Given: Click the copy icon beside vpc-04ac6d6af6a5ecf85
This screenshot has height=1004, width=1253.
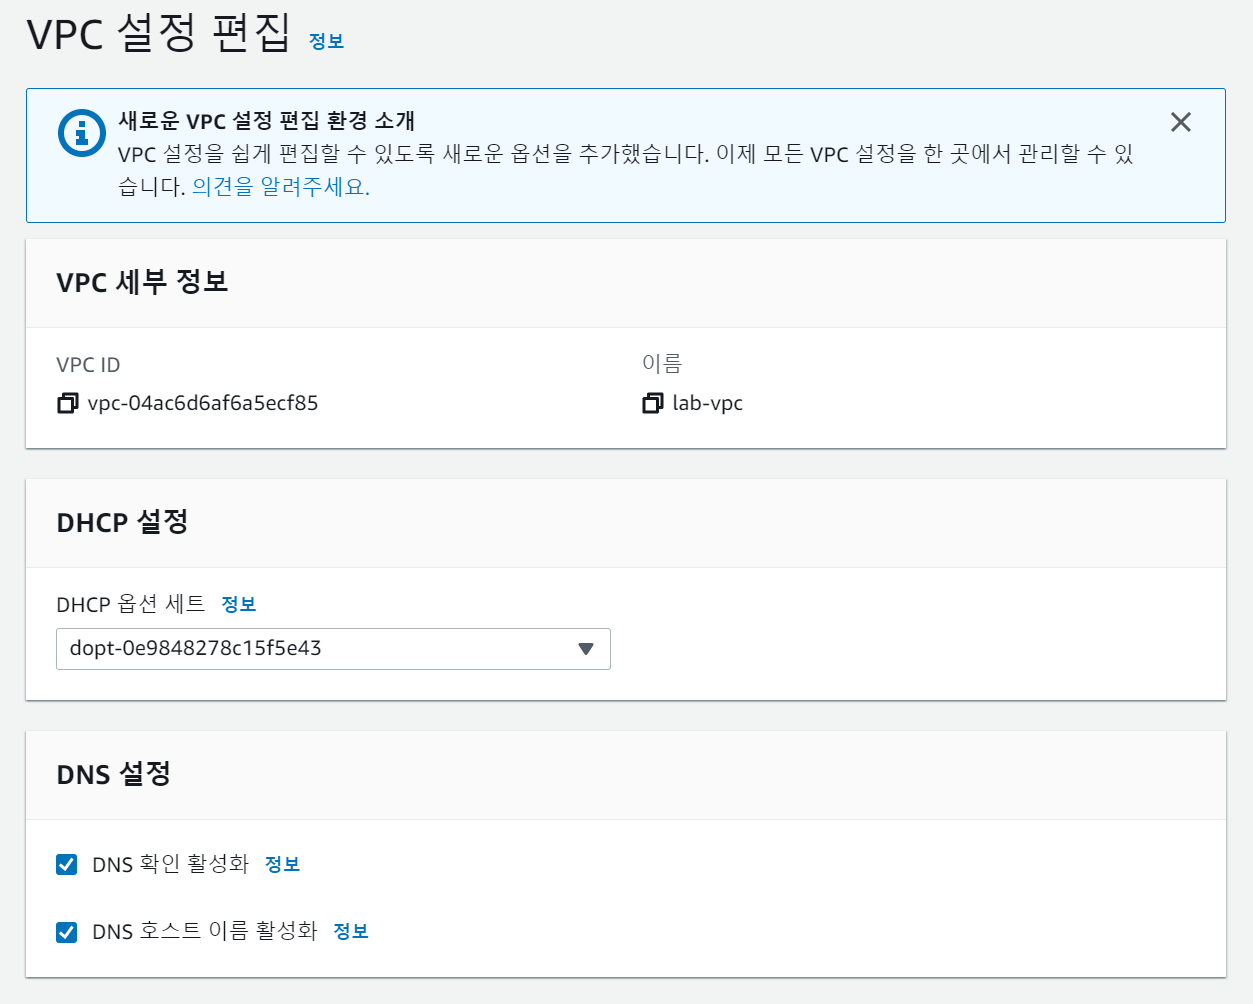Looking at the screenshot, I should (67, 403).
